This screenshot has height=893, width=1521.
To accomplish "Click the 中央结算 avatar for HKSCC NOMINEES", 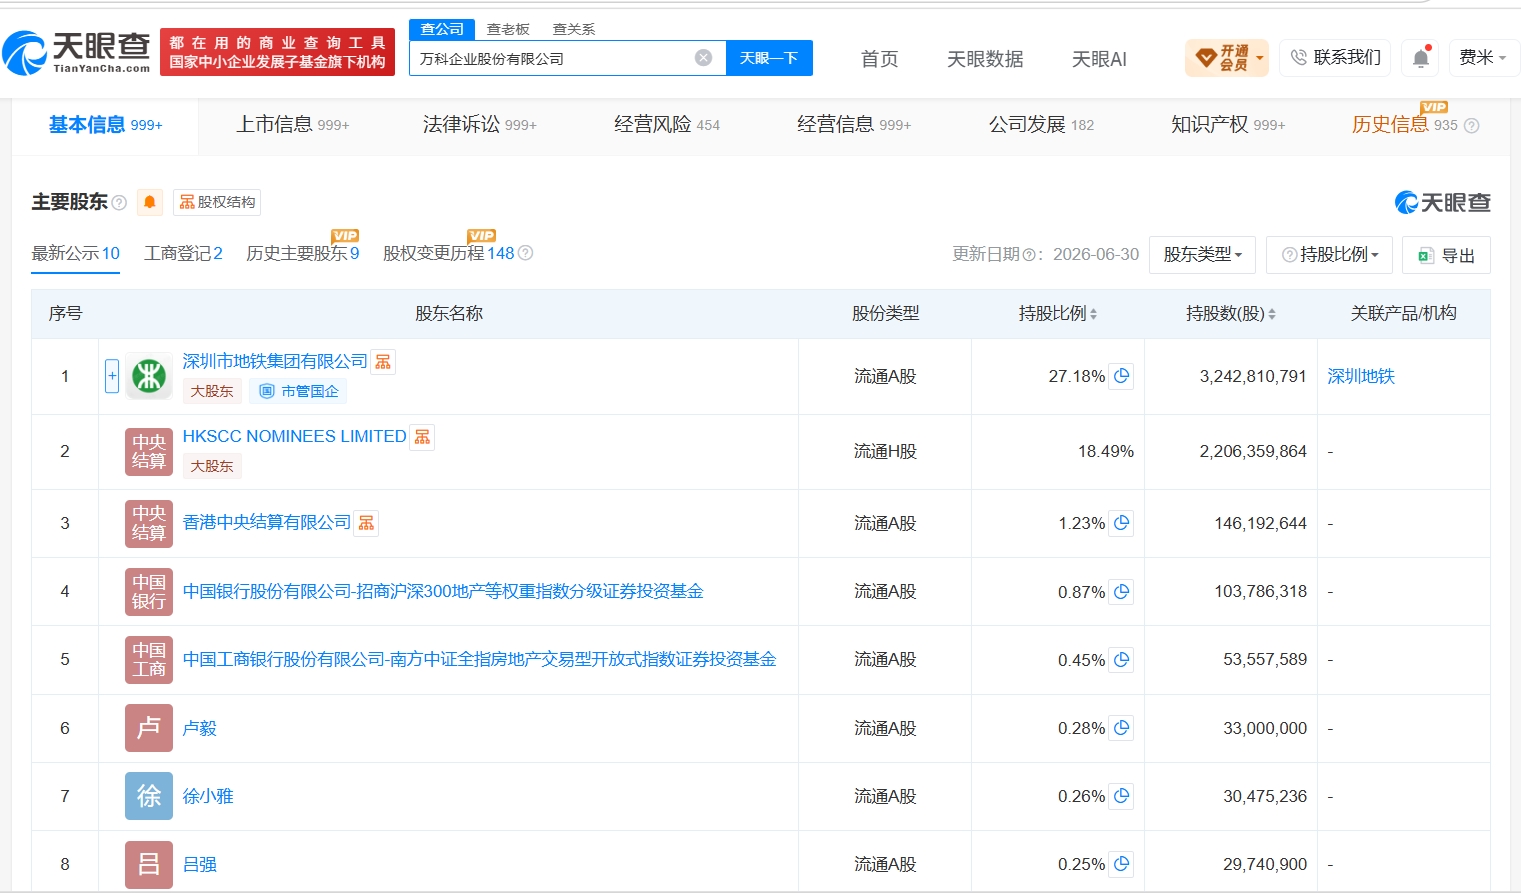I will point(149,452).
